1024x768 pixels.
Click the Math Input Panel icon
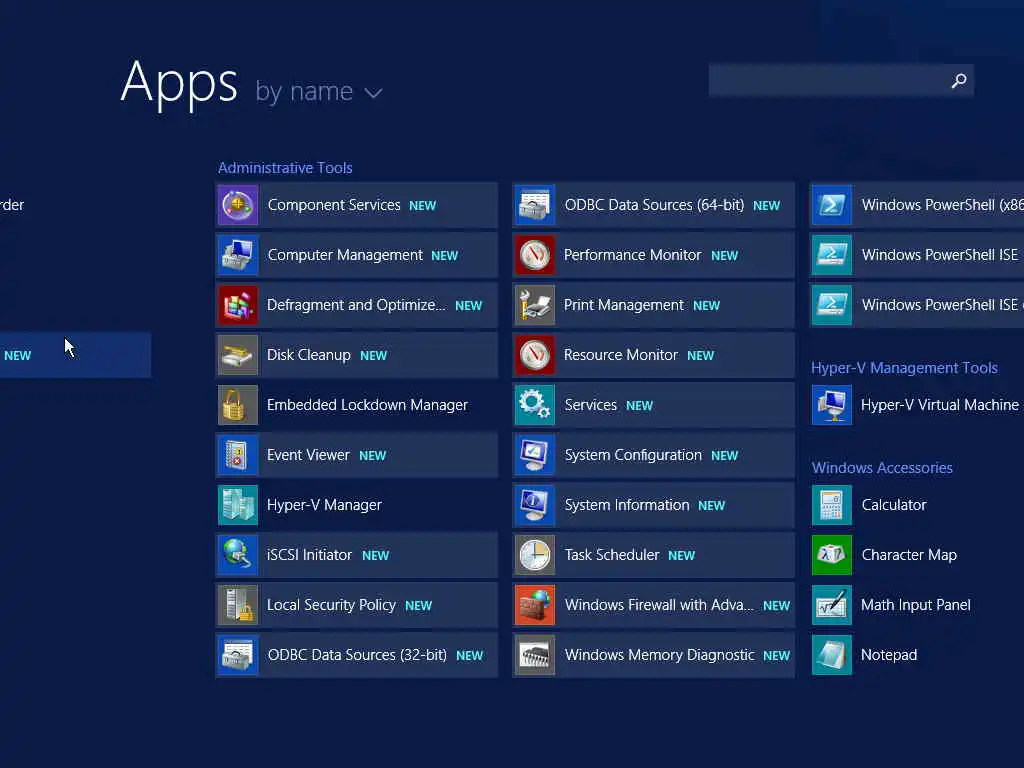coord(832,605)
